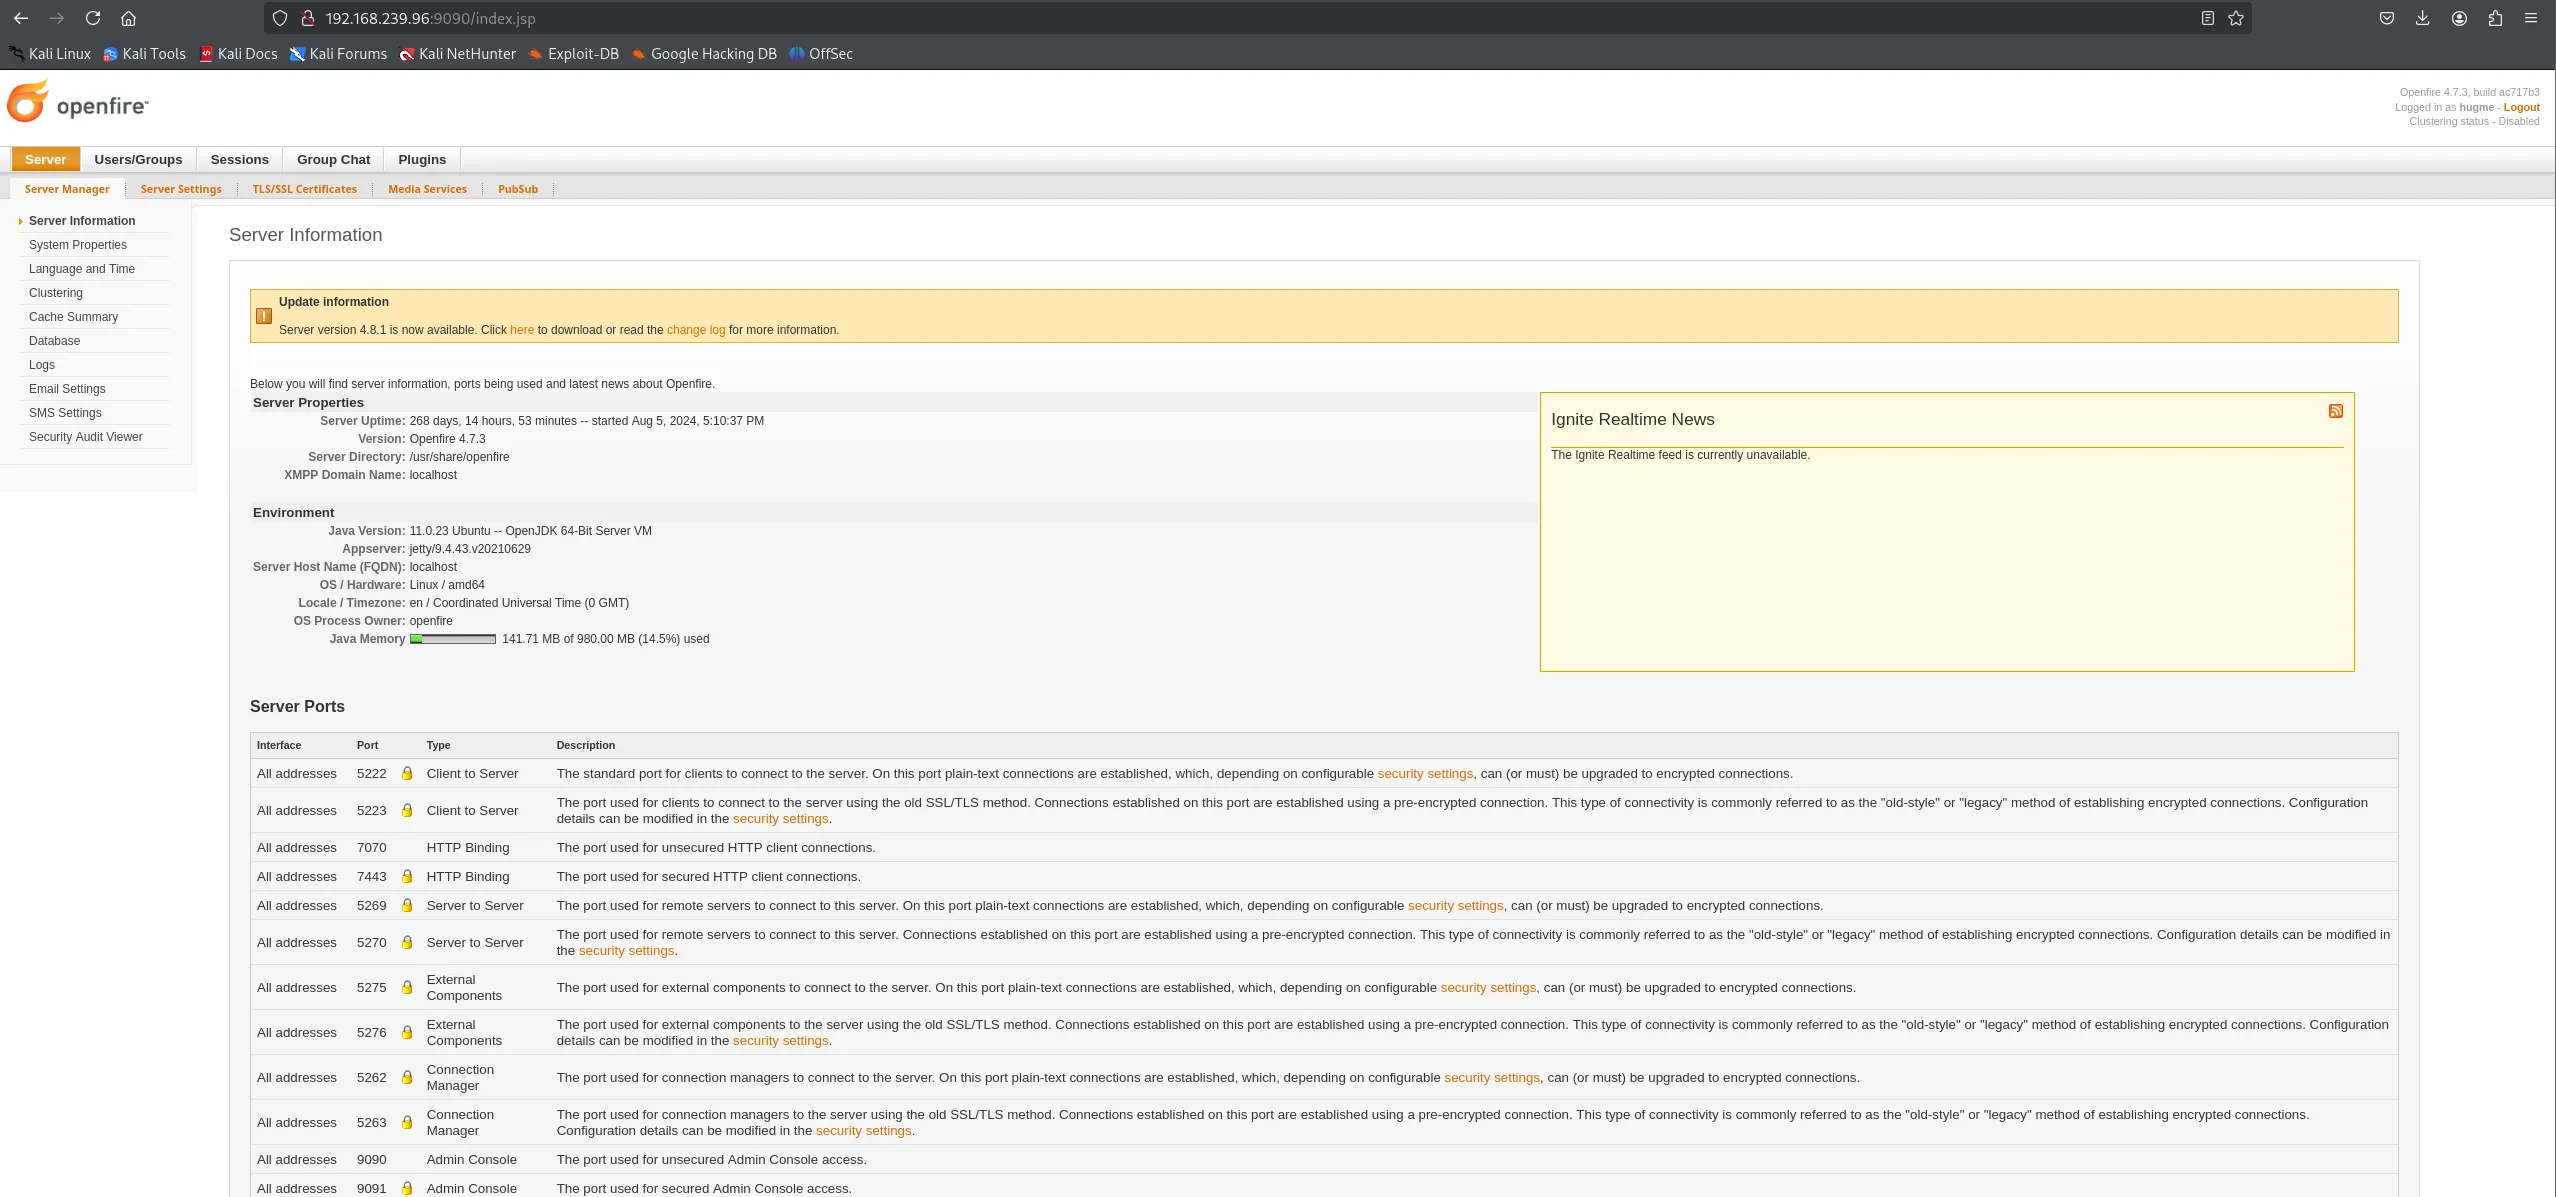Click the Openfire flame logo
Viewport: 2556px width, 1197px height.
[28, 102]
